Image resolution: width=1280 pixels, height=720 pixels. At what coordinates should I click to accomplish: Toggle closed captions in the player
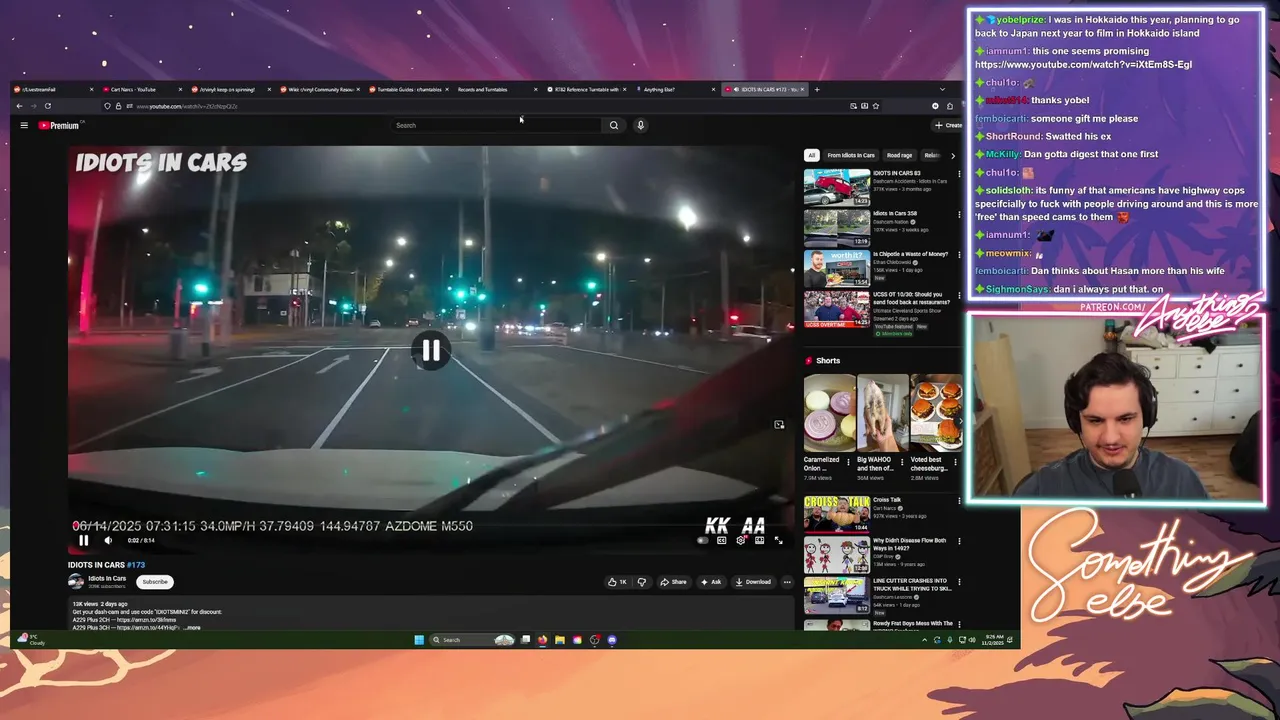[721, 540]
